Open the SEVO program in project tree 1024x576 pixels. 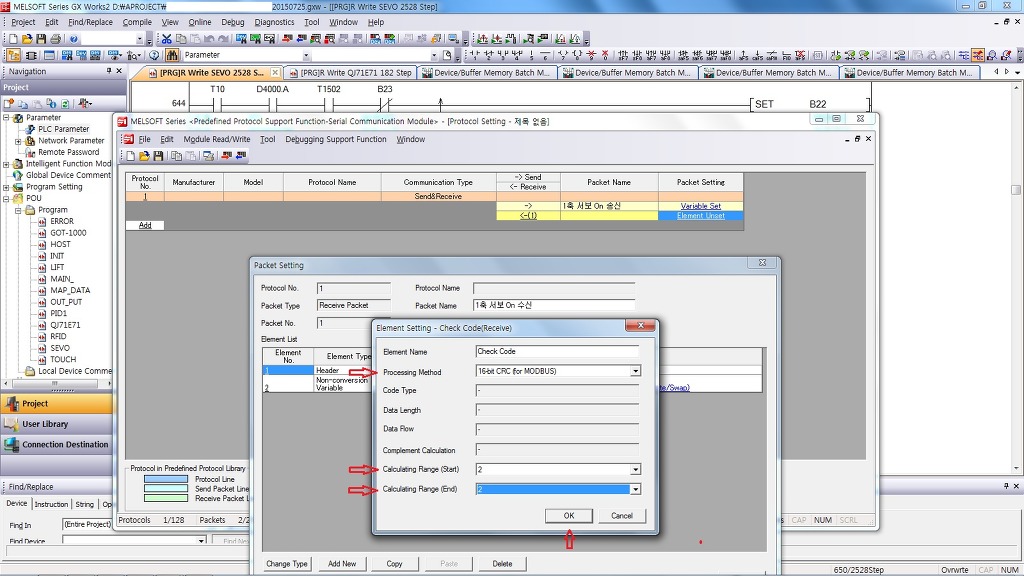[x=60, y=348]
